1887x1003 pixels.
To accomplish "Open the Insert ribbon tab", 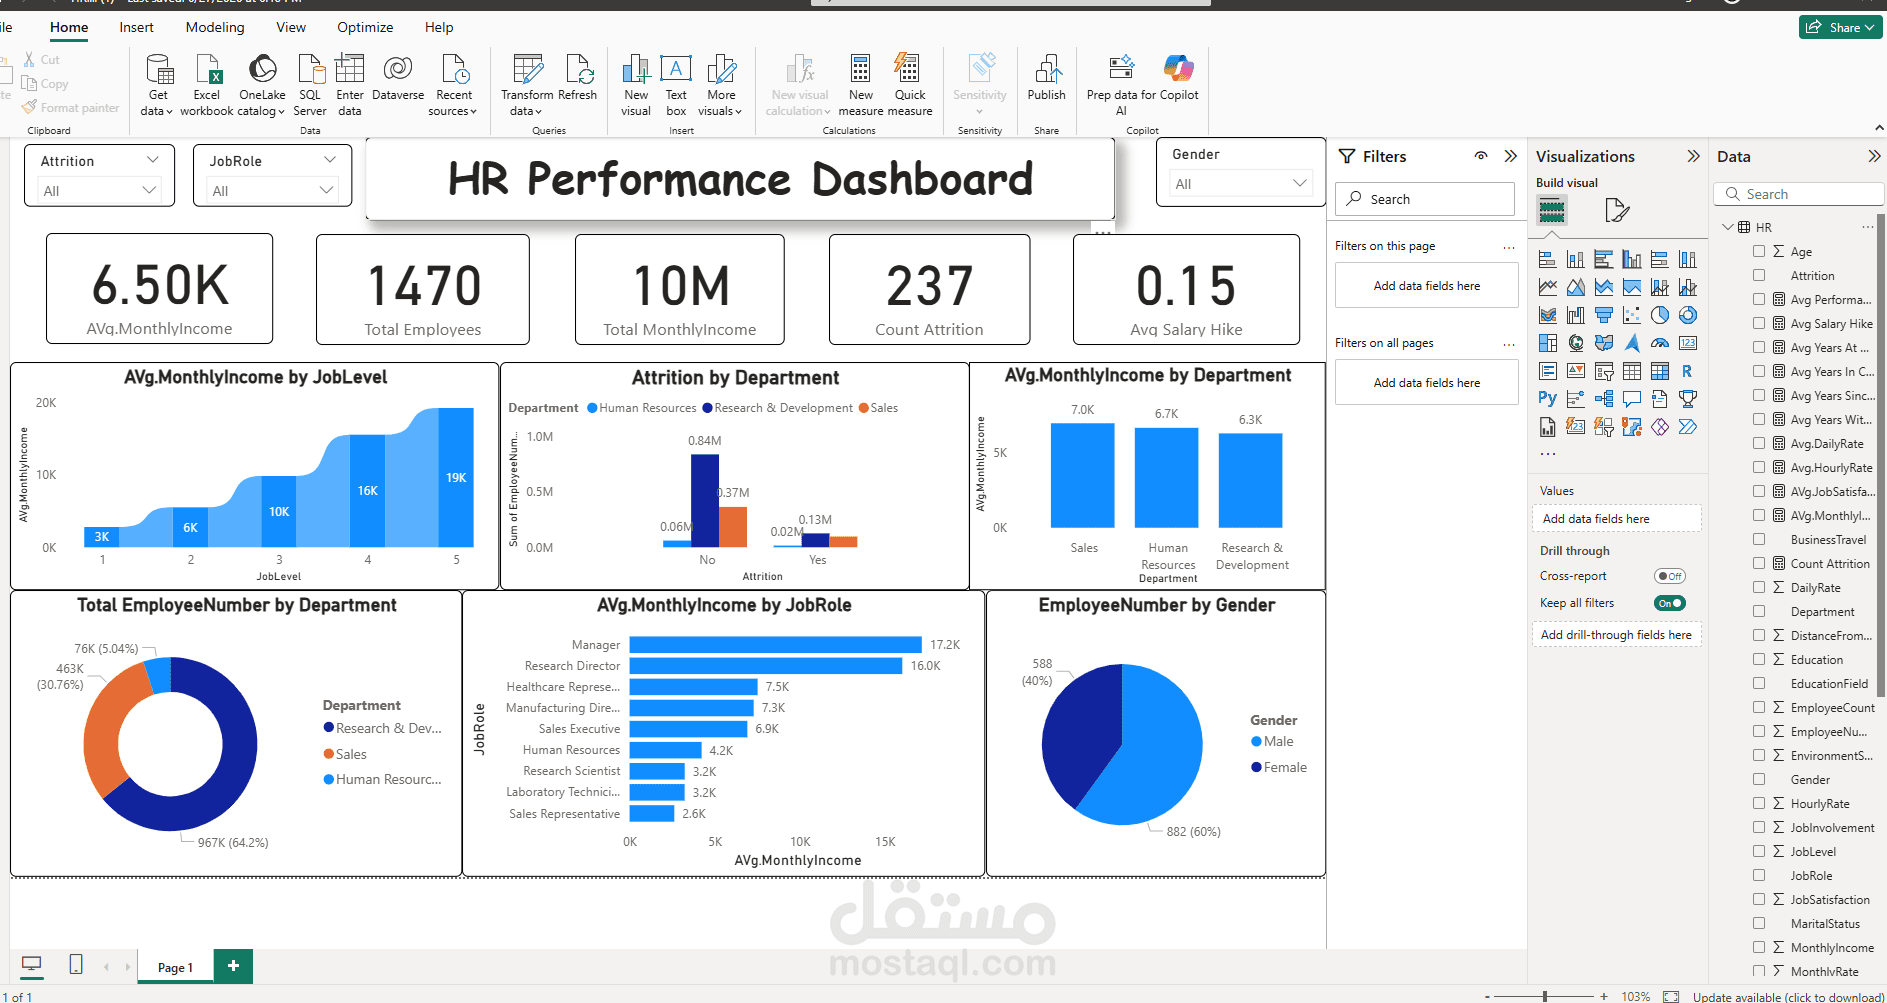I will tap(136, 27).
